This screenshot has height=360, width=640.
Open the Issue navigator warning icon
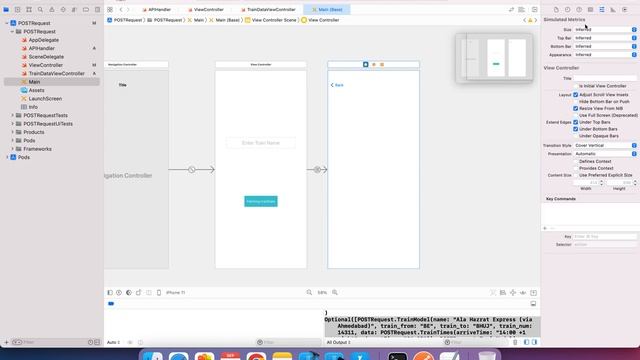pos(52,9)
